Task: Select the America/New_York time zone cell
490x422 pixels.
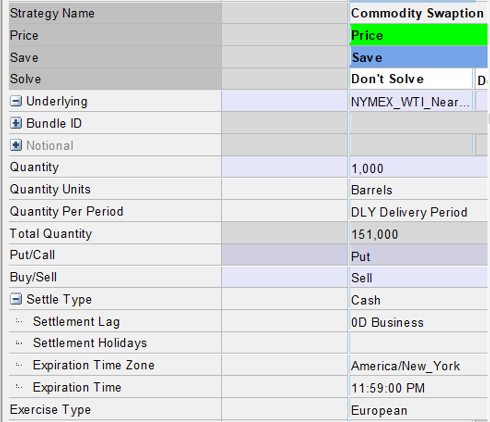Action: [419, 365]
